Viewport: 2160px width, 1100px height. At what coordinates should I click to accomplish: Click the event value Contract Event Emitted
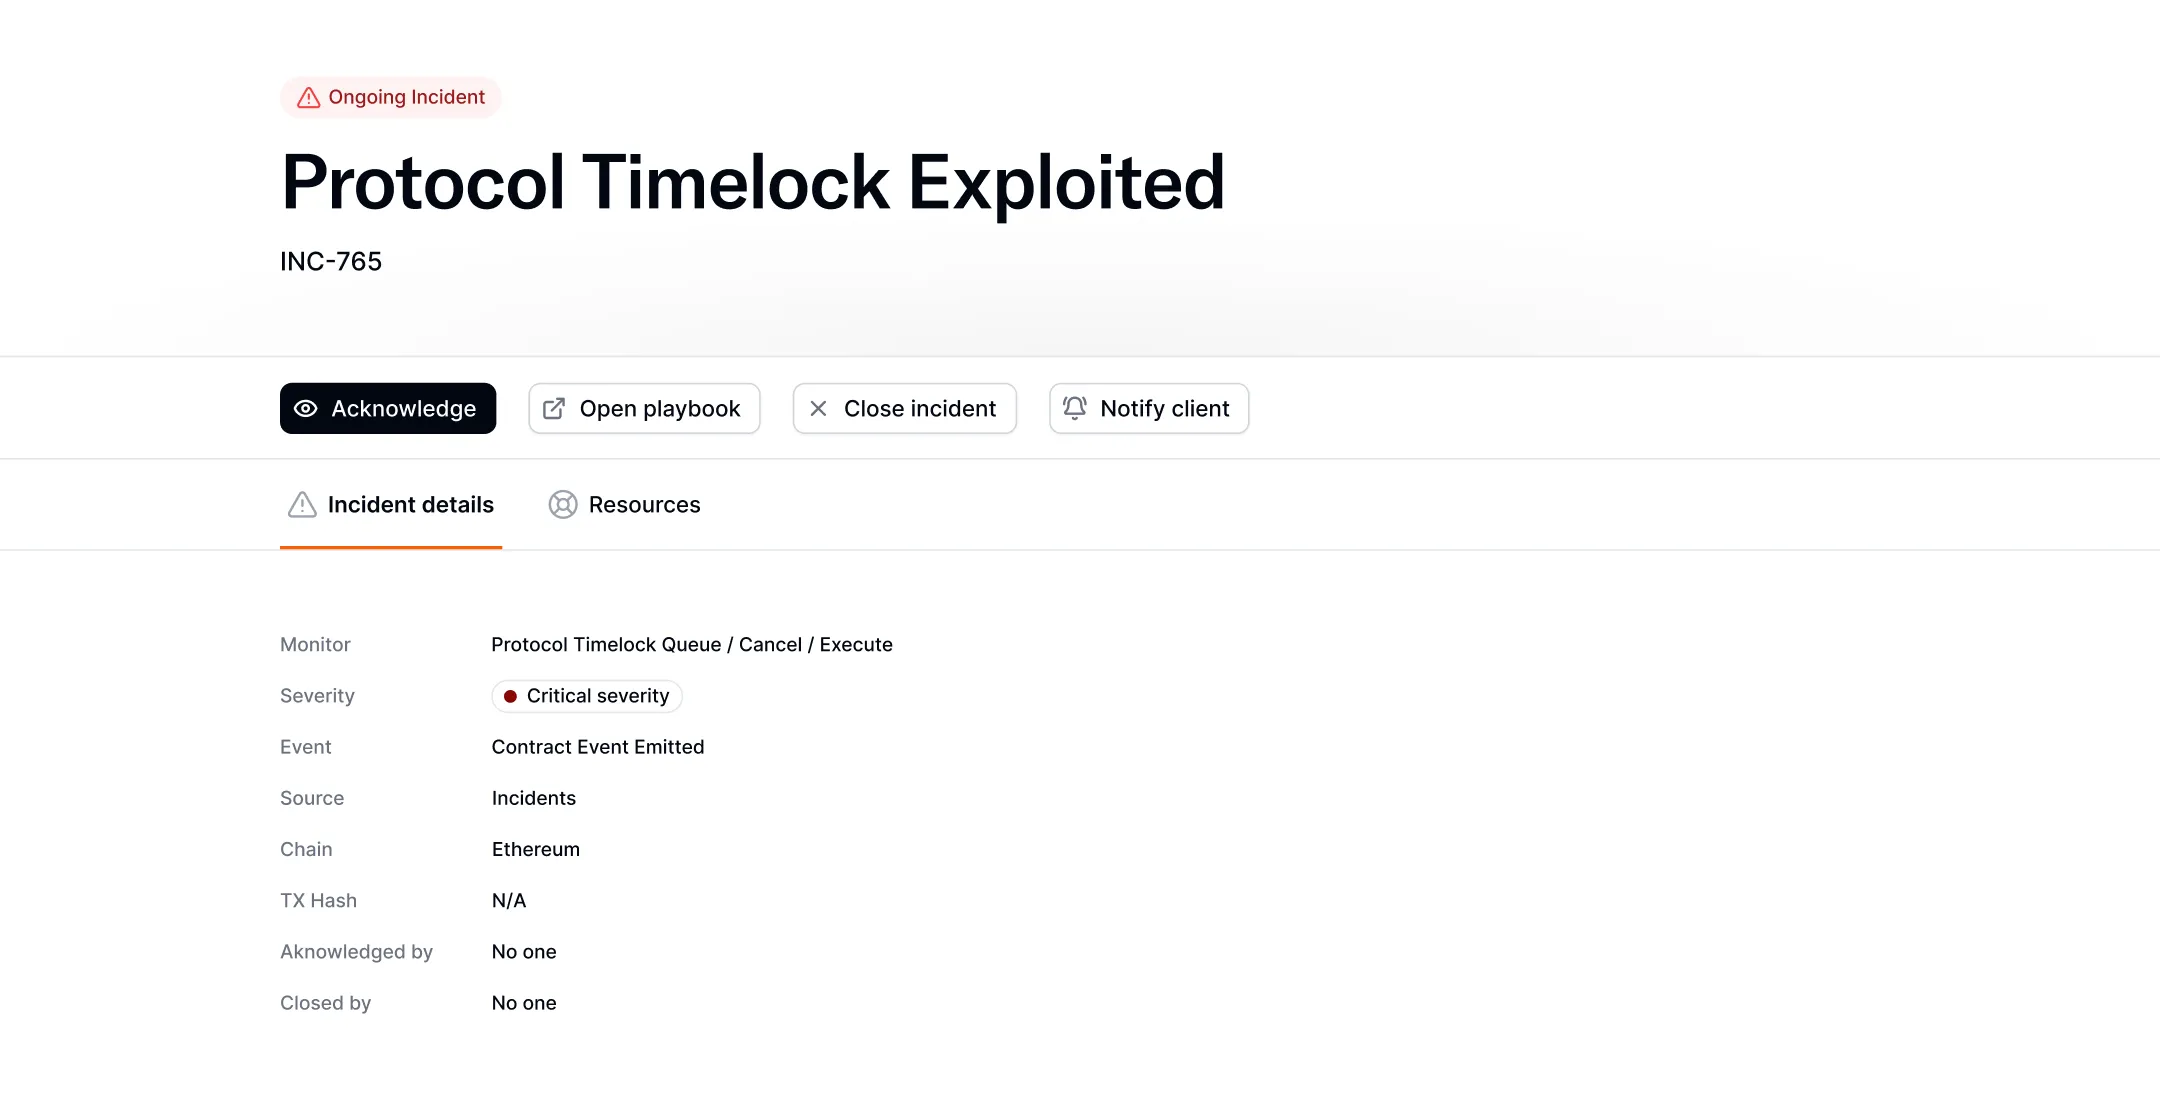[x=598, y=747]
